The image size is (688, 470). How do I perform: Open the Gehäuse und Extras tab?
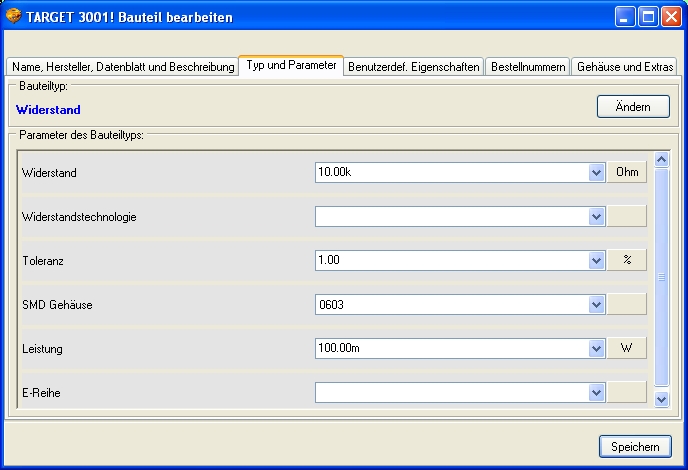click(x=626, y=67)
